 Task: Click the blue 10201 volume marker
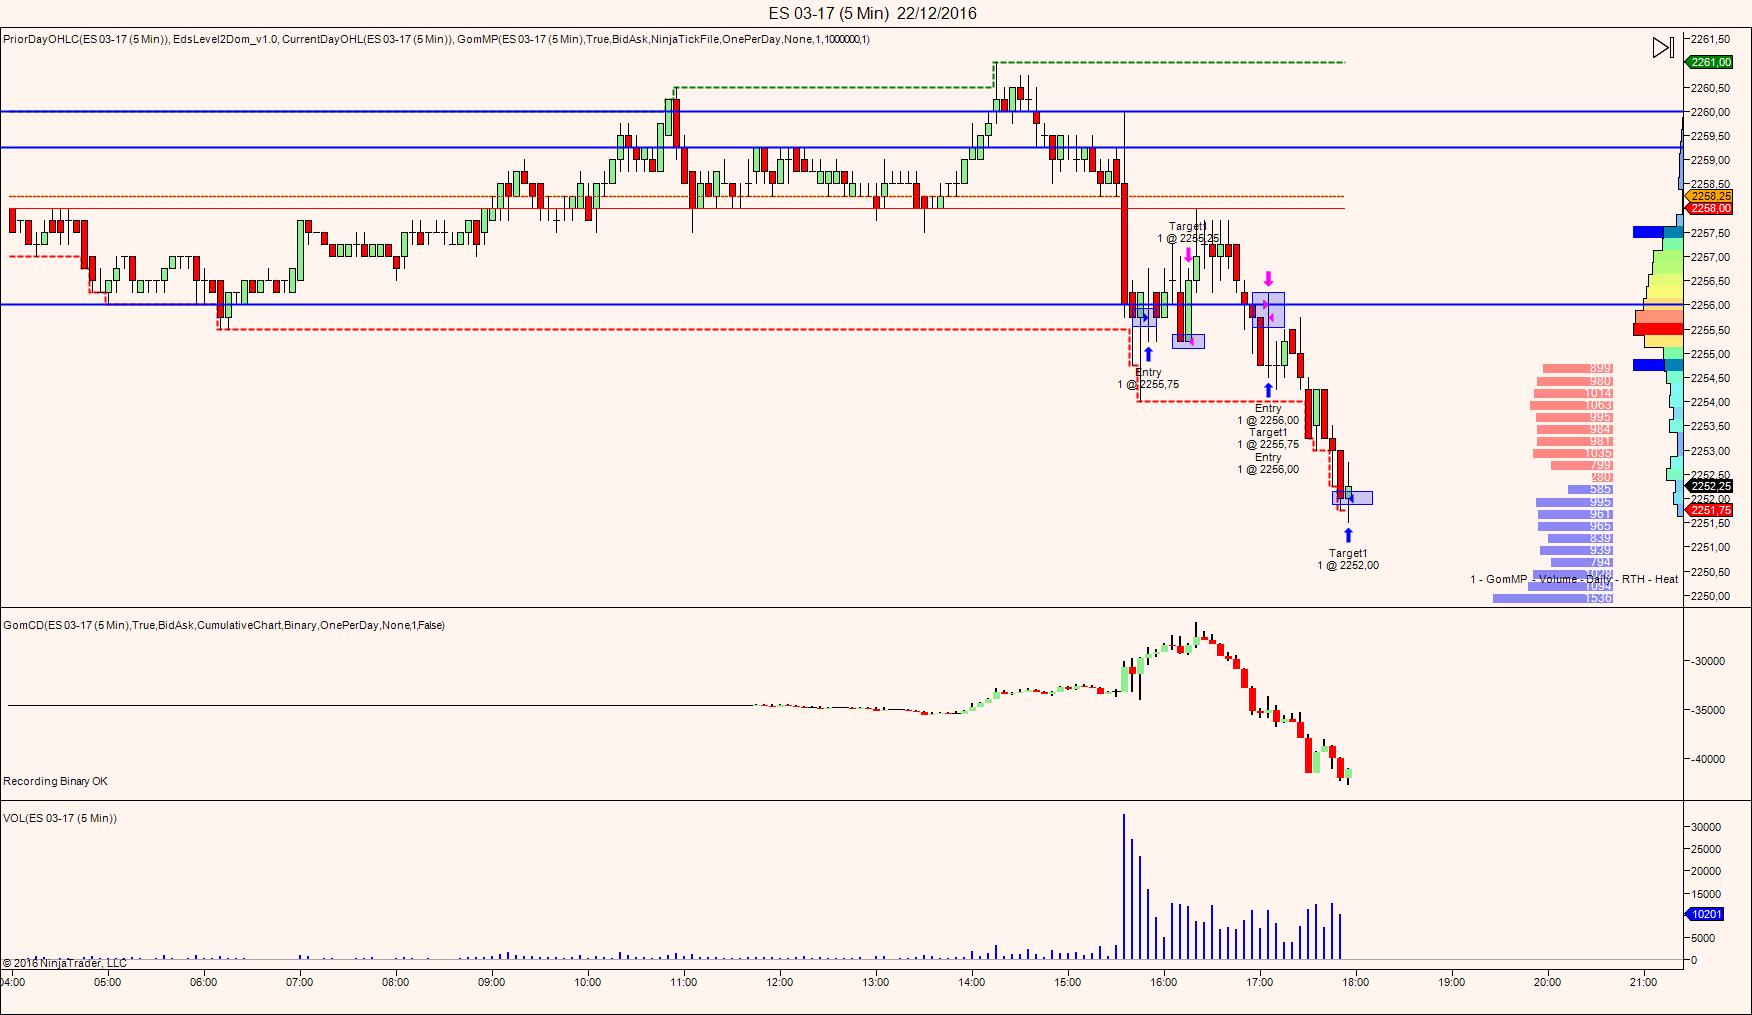click(1706, 914)
